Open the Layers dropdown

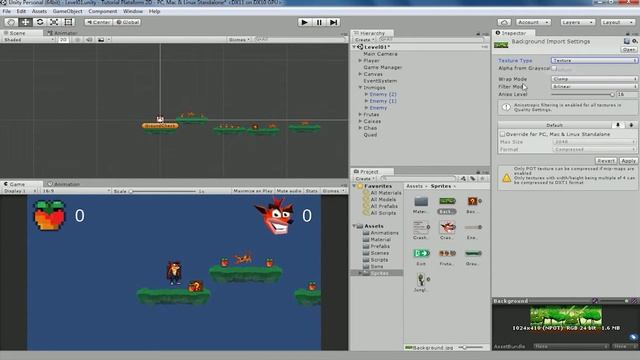[577, 22]
